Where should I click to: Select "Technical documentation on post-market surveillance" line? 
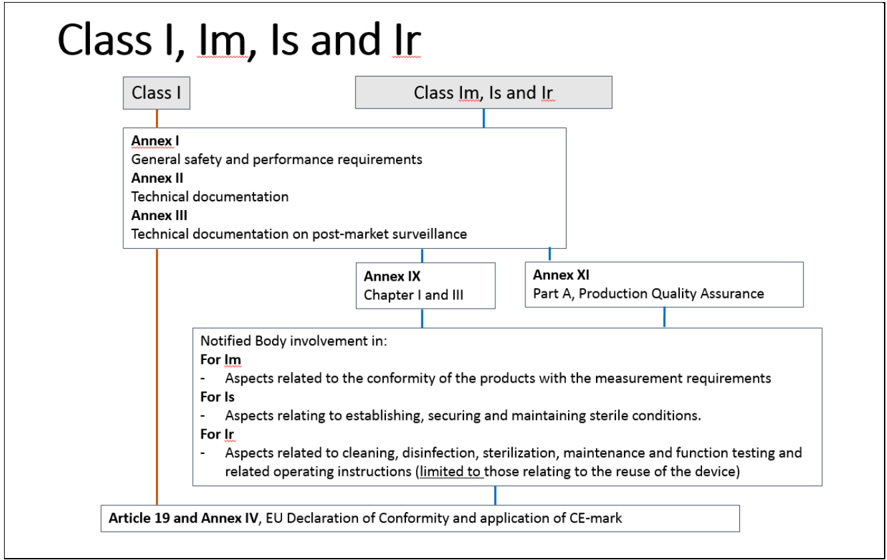coord(298,234)
